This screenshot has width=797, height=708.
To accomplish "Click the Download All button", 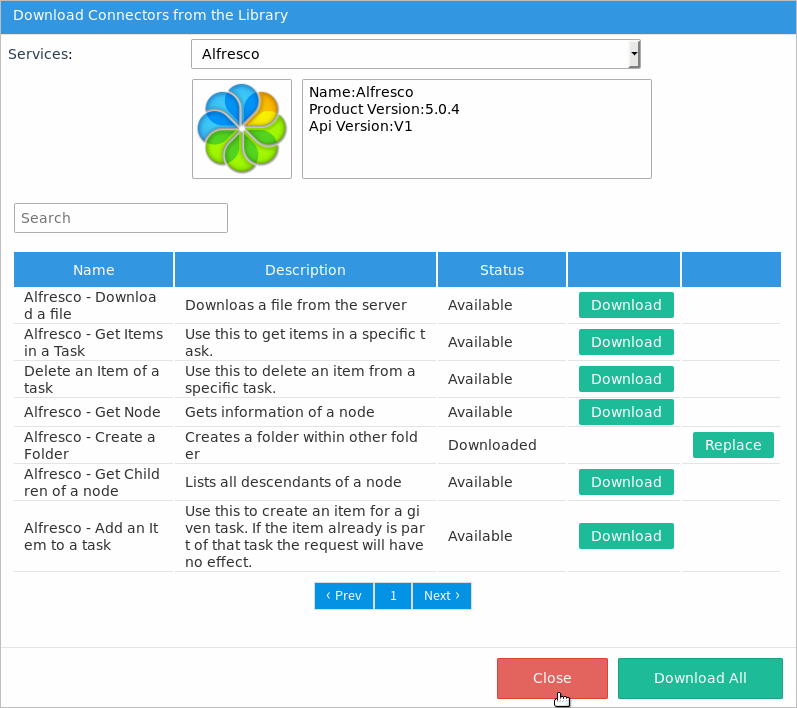I will [x=700, y=678].
